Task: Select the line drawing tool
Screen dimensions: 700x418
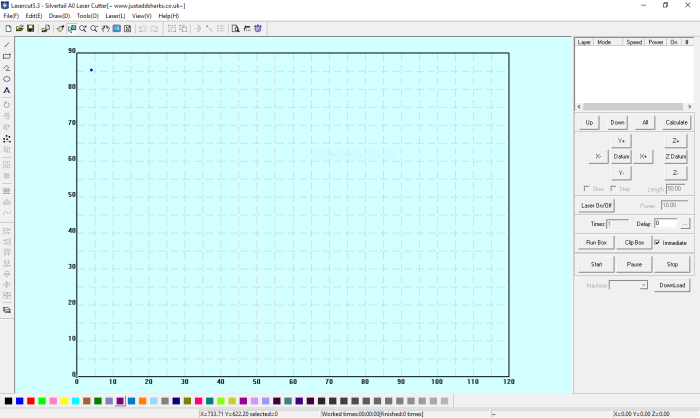Action: coord(7,45)
